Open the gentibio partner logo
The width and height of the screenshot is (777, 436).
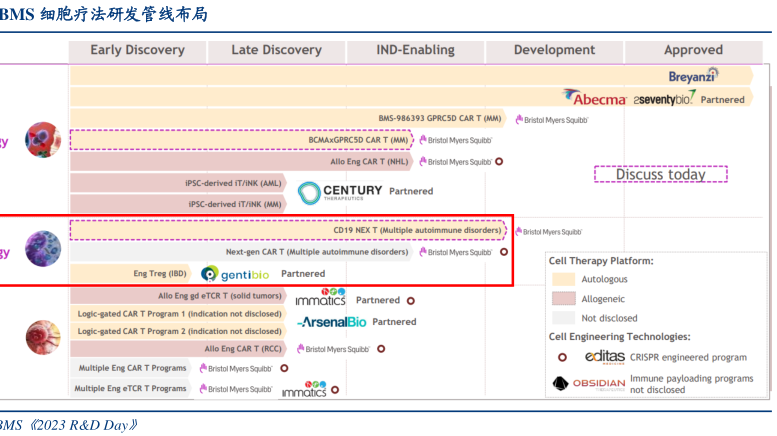(235, 273)
